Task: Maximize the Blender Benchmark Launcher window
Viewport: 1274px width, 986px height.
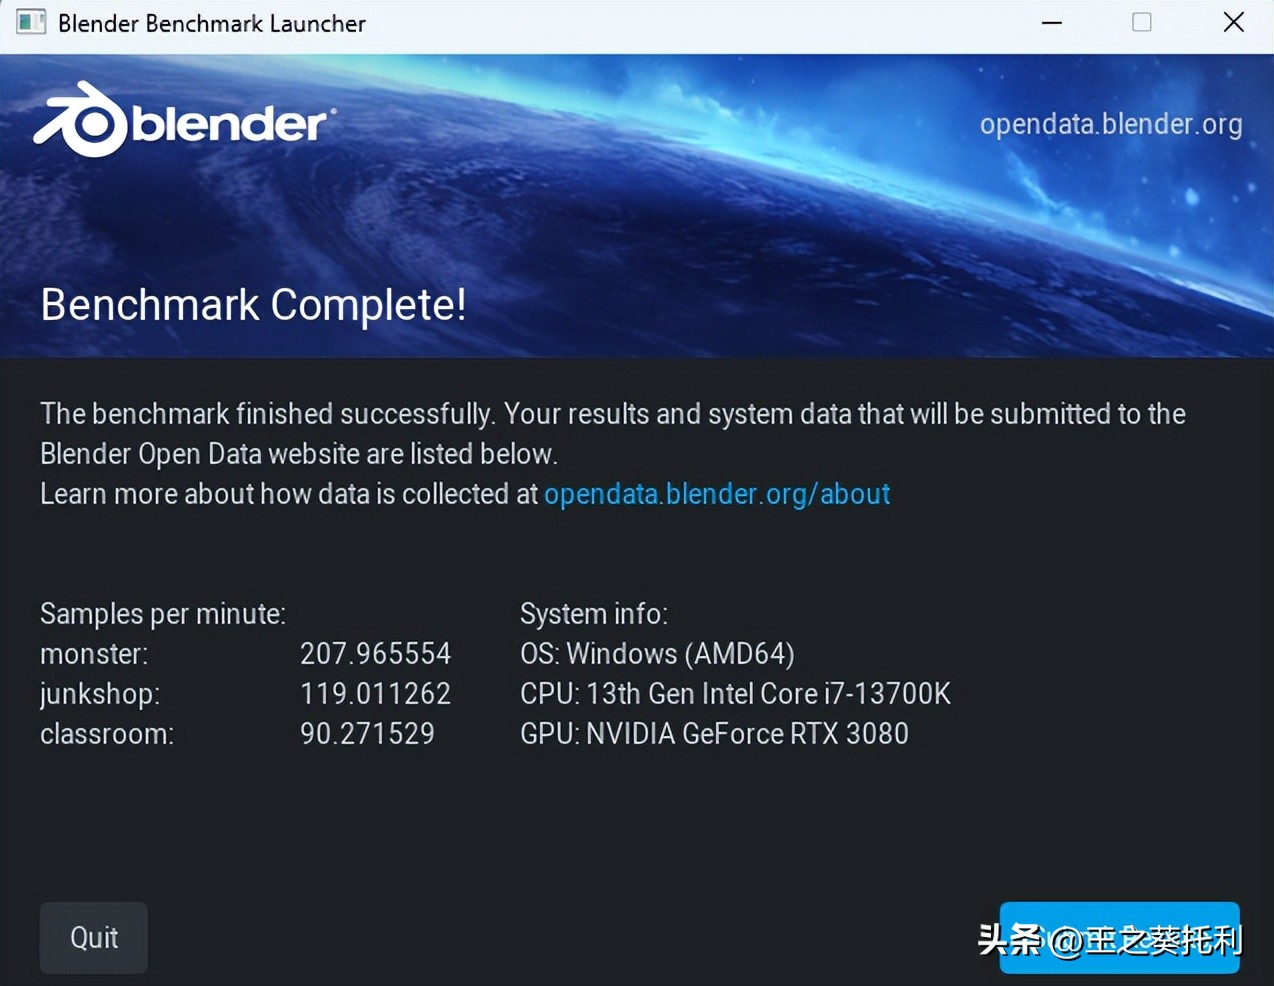Action: (1142, 22)
